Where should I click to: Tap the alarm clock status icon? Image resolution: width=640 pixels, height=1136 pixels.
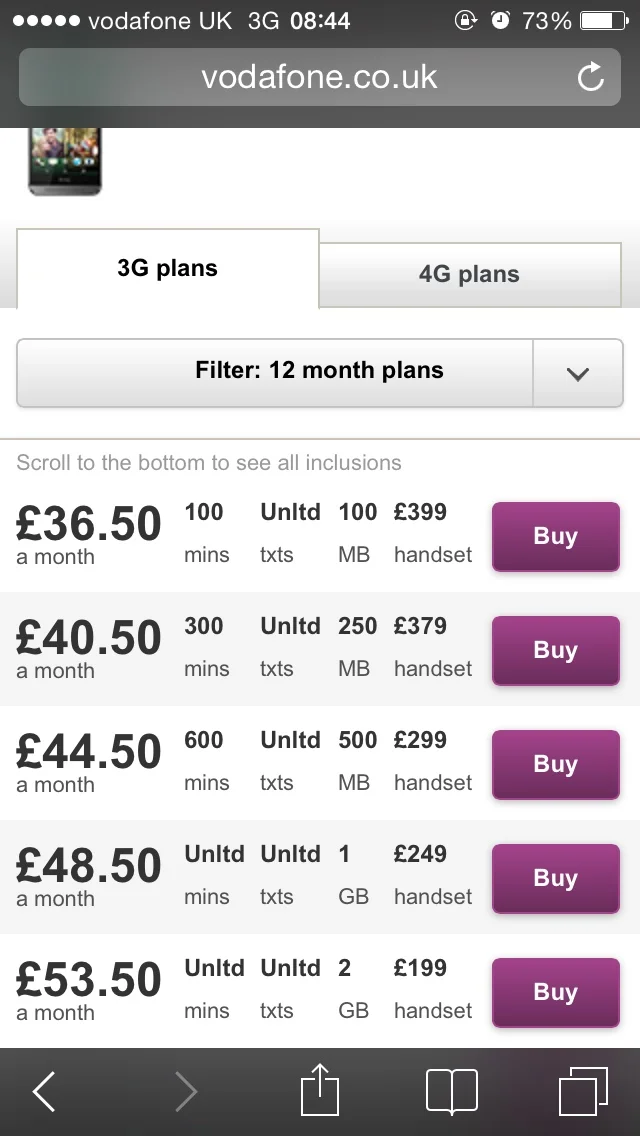(500, 20)
